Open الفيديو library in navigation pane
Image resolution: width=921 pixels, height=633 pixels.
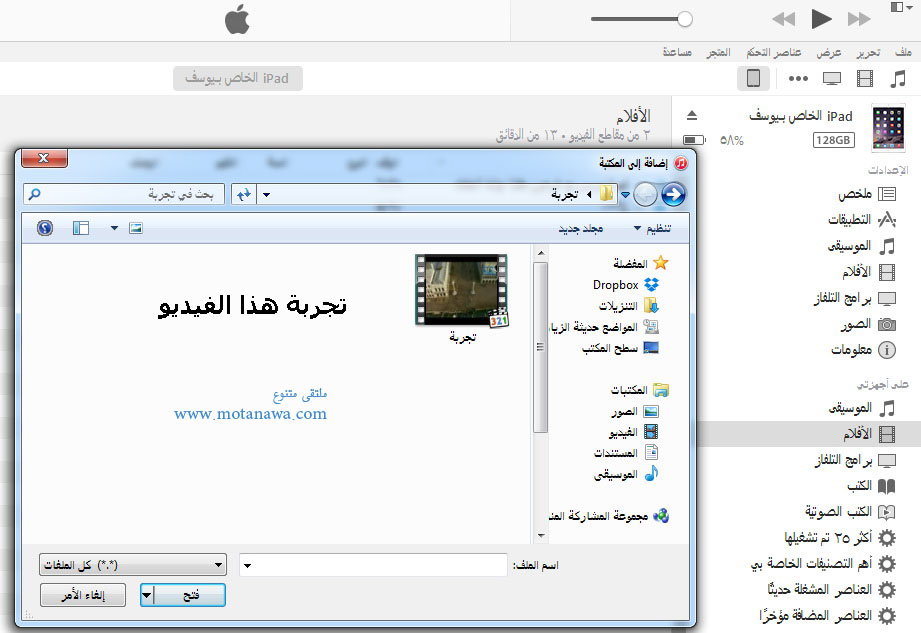click(633, 432)
